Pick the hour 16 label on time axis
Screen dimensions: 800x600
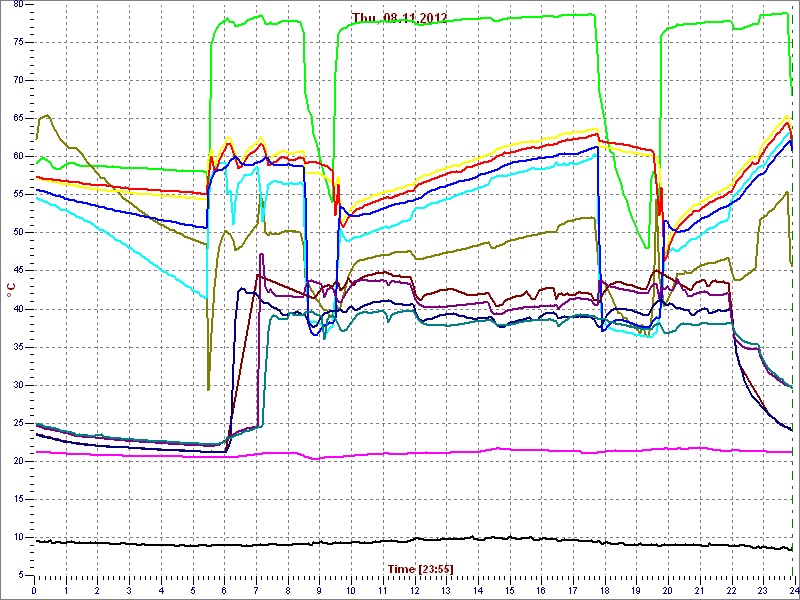[x=540, y=590]
